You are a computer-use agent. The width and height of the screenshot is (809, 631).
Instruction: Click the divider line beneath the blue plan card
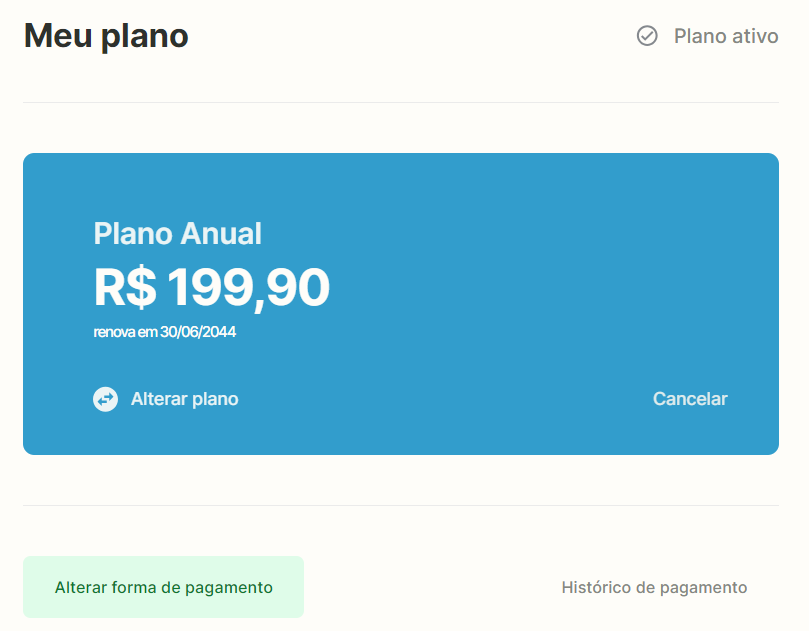[401, 506]
